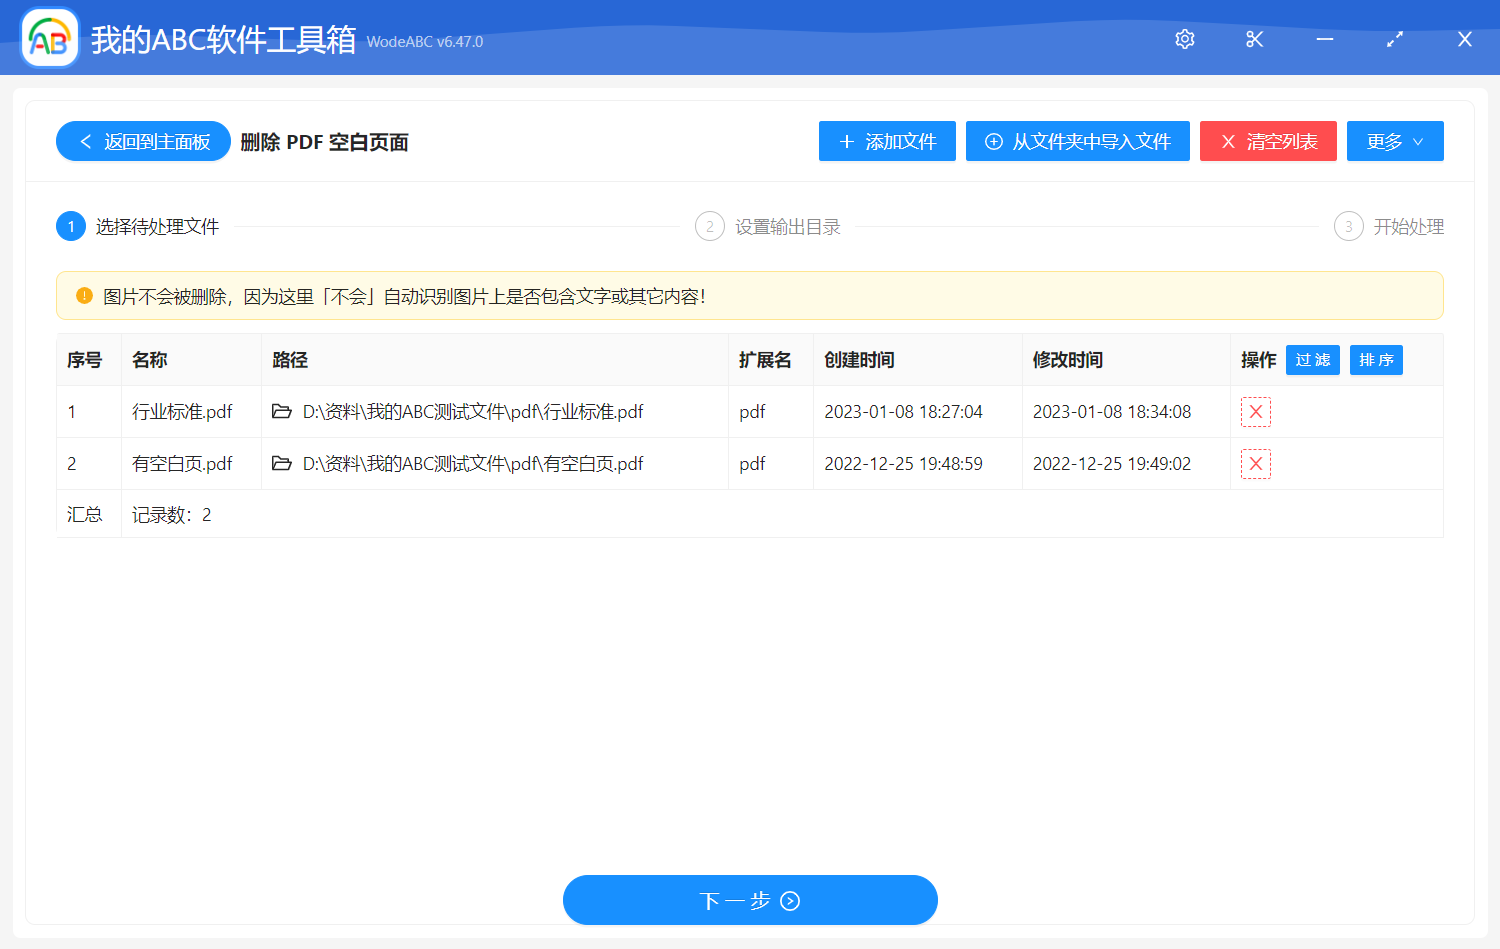Clear the file list with 清空列表
The image size is (1500, 949).
(x=1268, y=141)
